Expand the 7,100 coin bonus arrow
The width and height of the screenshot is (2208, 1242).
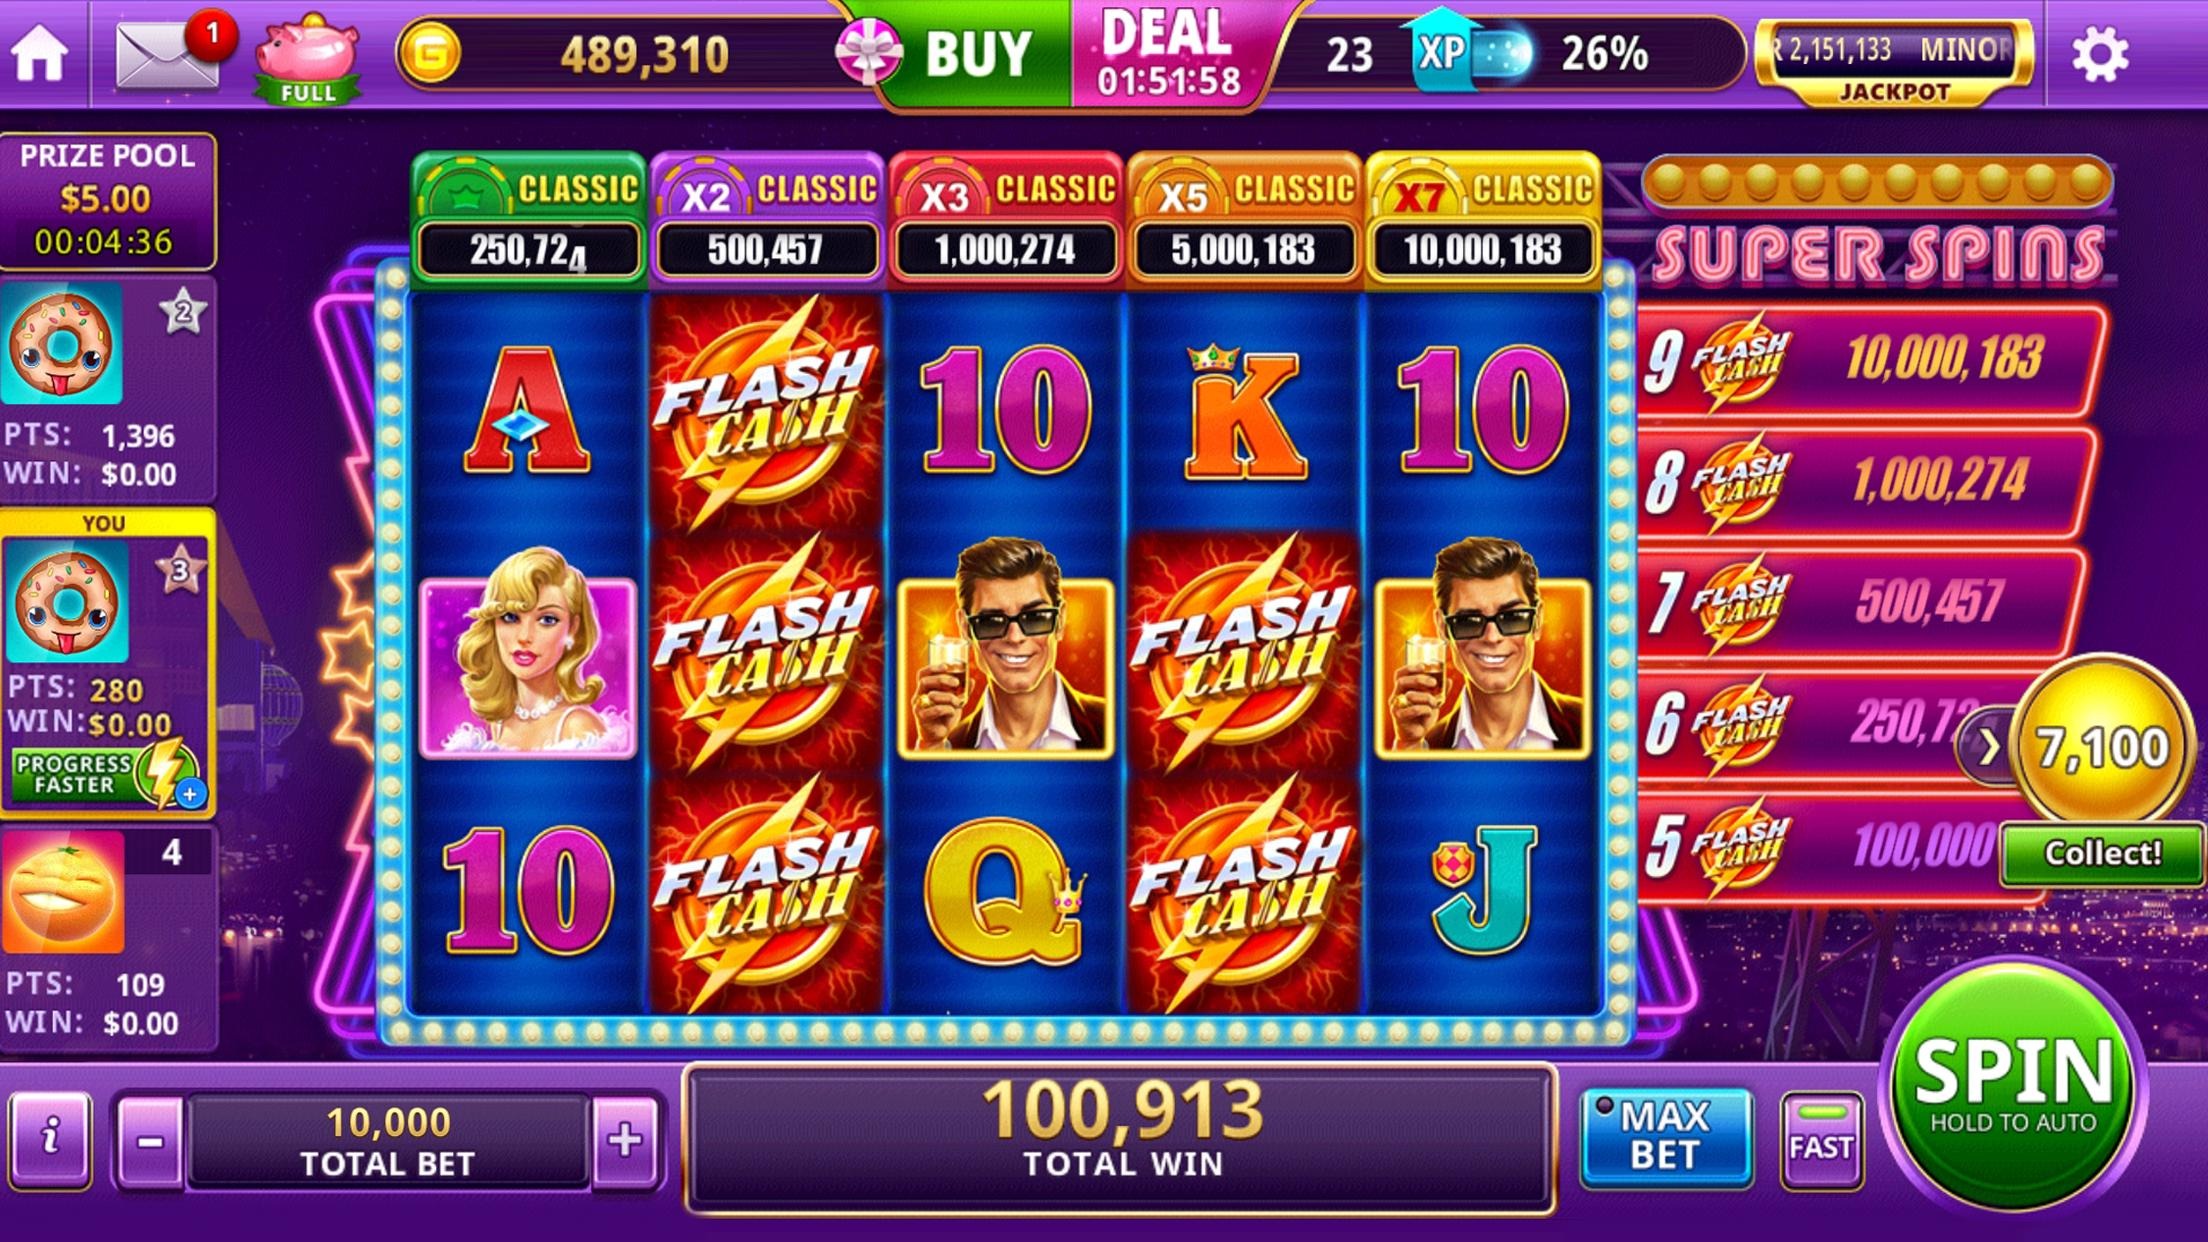(1987, 745)
